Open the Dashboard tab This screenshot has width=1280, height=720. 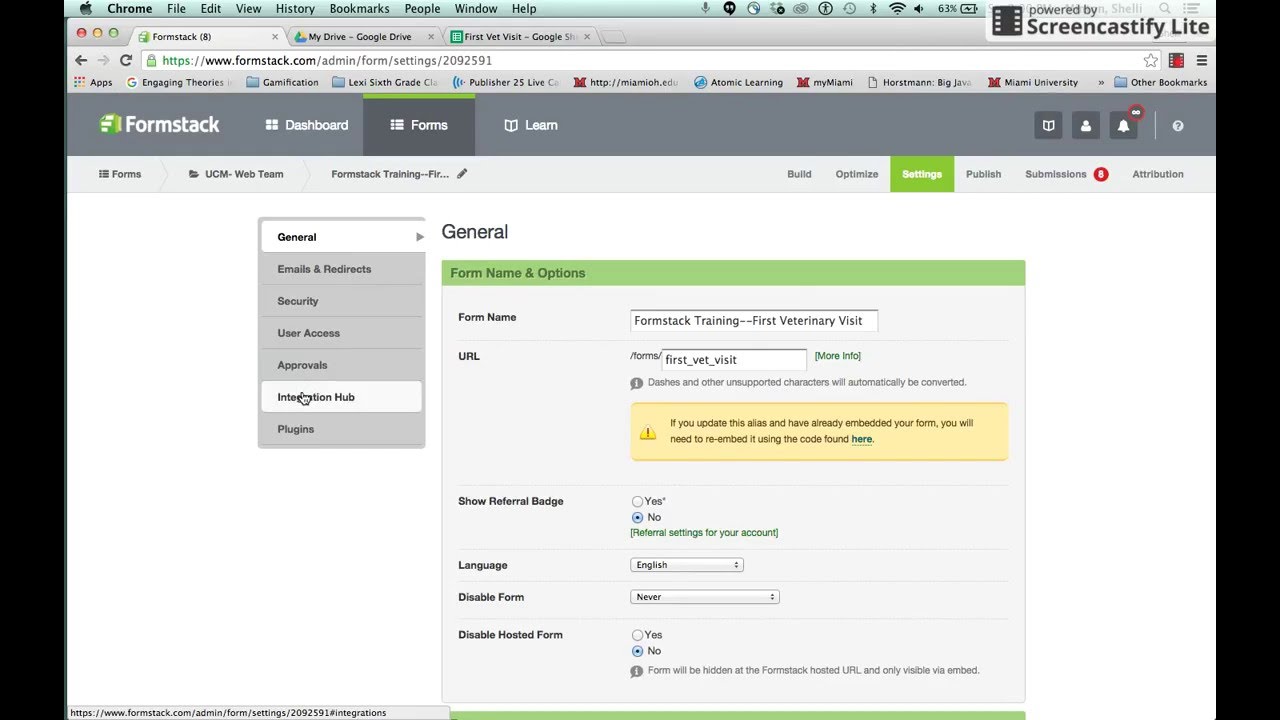tap(306, 125)
